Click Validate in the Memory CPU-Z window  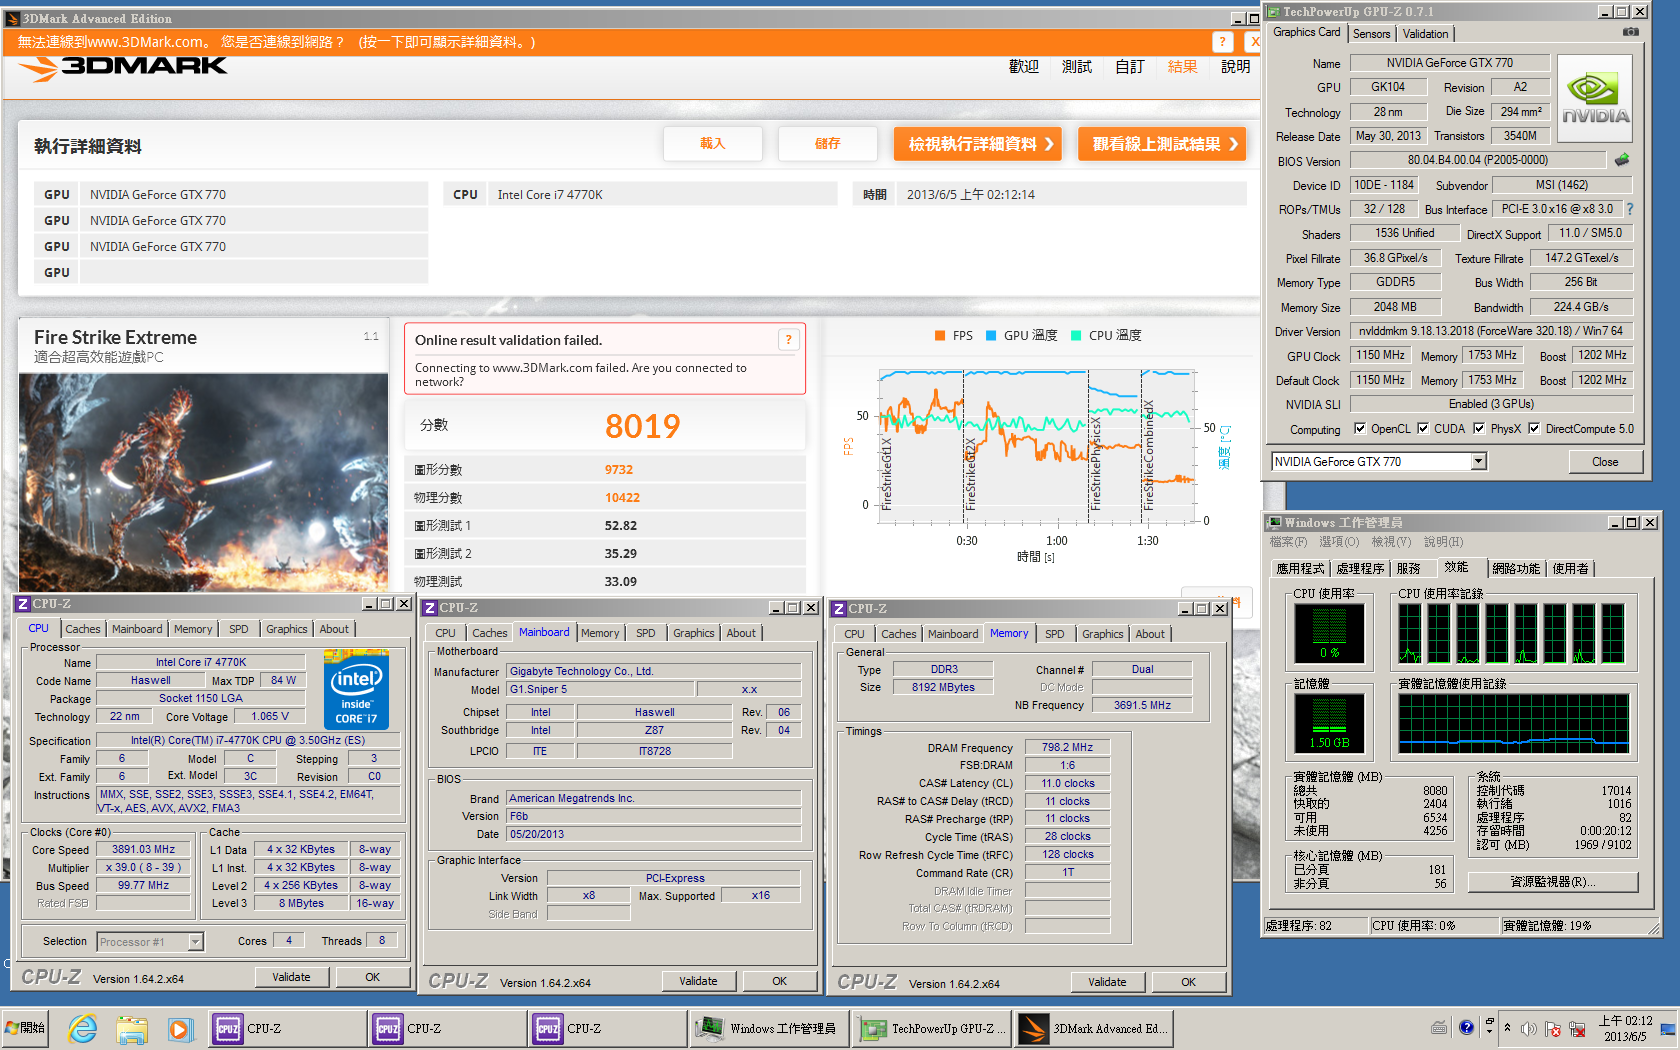coord(1107,982)
